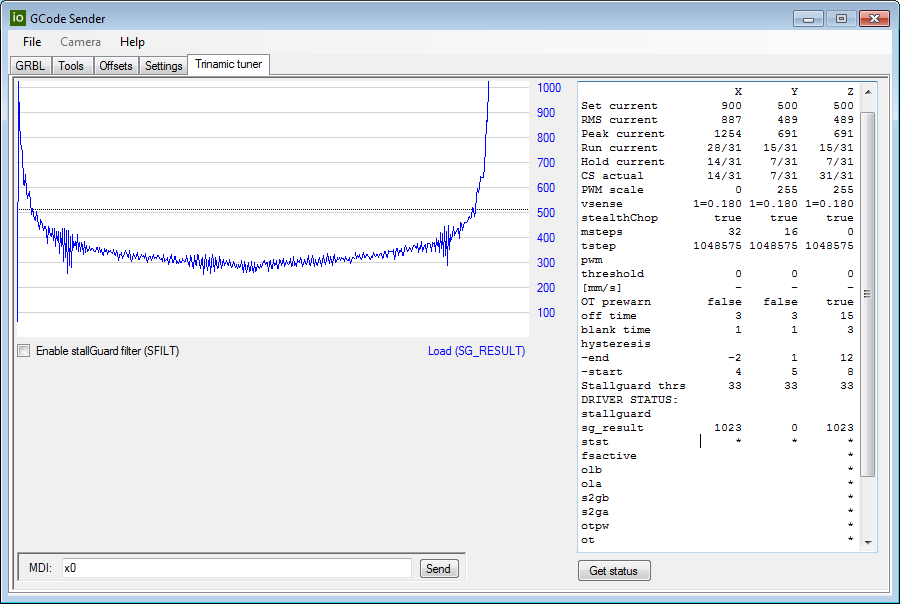Close the GCode Sender window

tap(874, 19)
